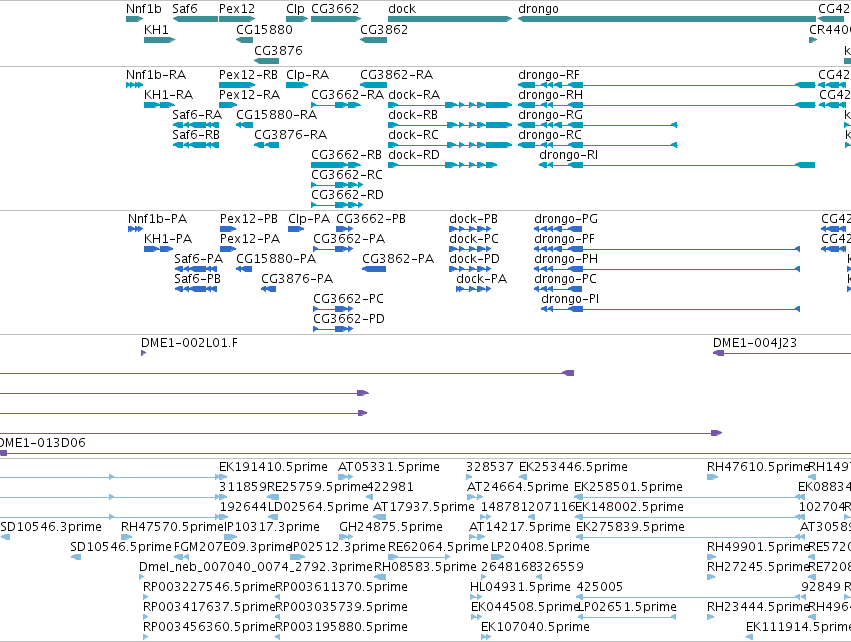Select the KH1-RA transcript label
This screenshot has width=851, height=642.
point(168,94)
